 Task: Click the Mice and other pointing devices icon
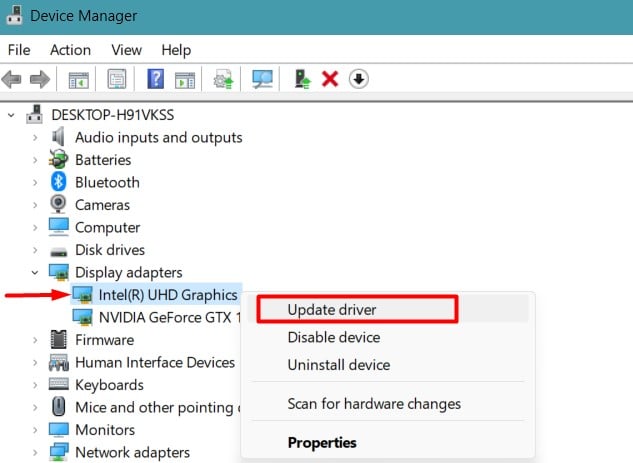click(x=59, y=406)
